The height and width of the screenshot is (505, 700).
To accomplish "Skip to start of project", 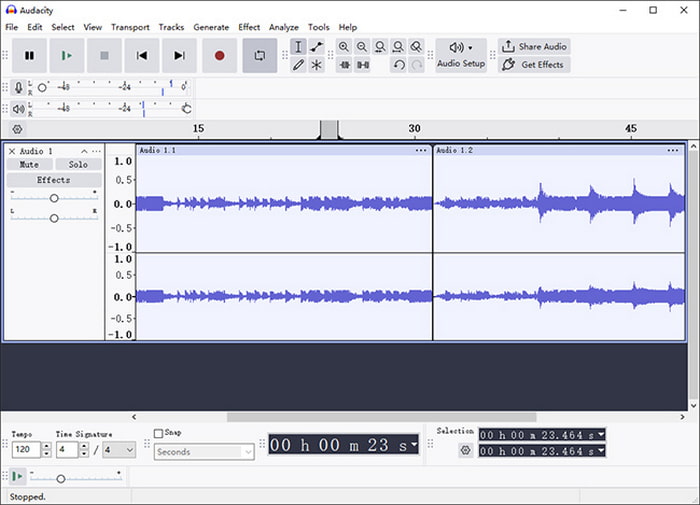I will point(142,55).
